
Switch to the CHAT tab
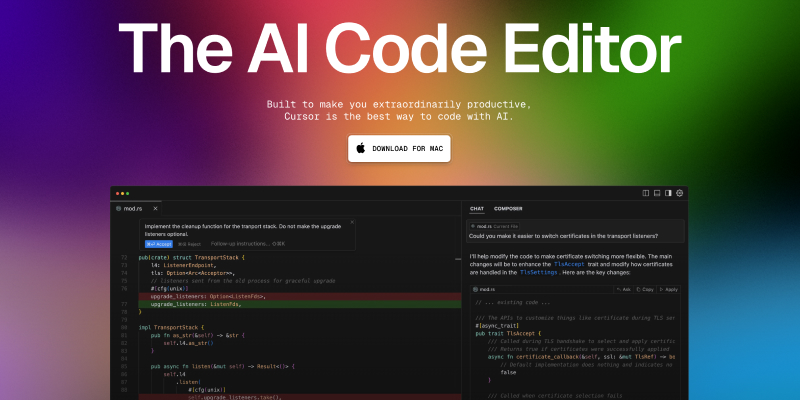477,209
